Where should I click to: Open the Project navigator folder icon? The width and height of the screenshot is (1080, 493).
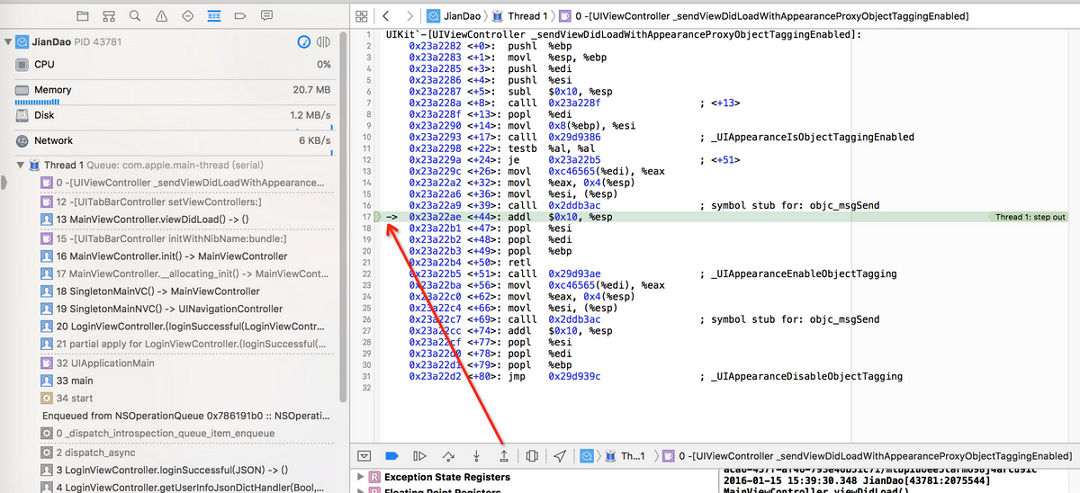point(83,15)
